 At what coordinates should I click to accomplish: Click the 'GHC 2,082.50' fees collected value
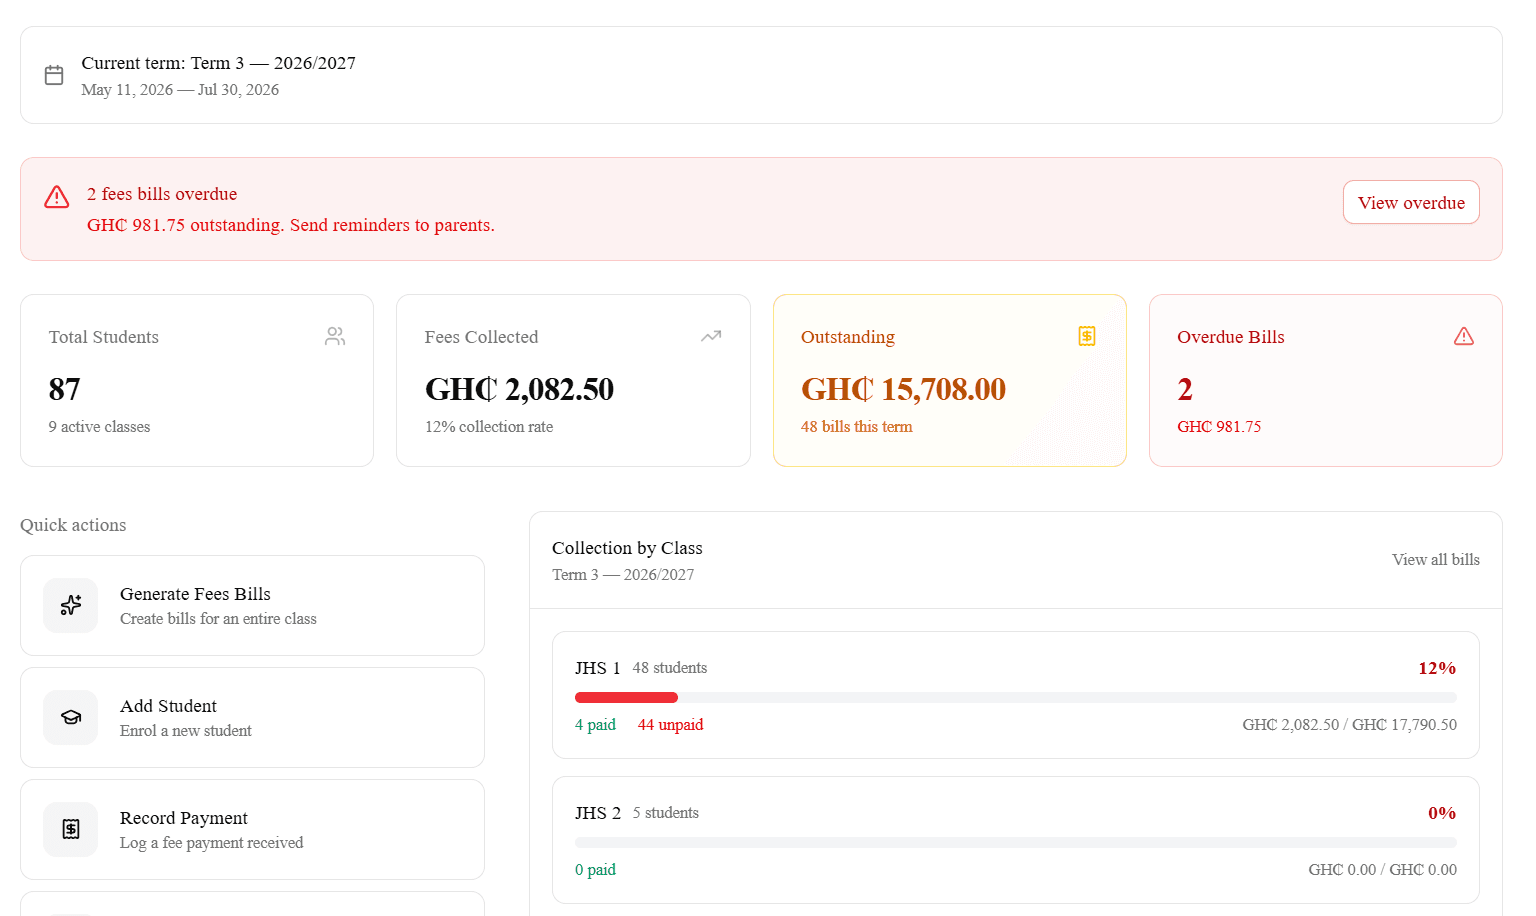(x=520, y=389)
